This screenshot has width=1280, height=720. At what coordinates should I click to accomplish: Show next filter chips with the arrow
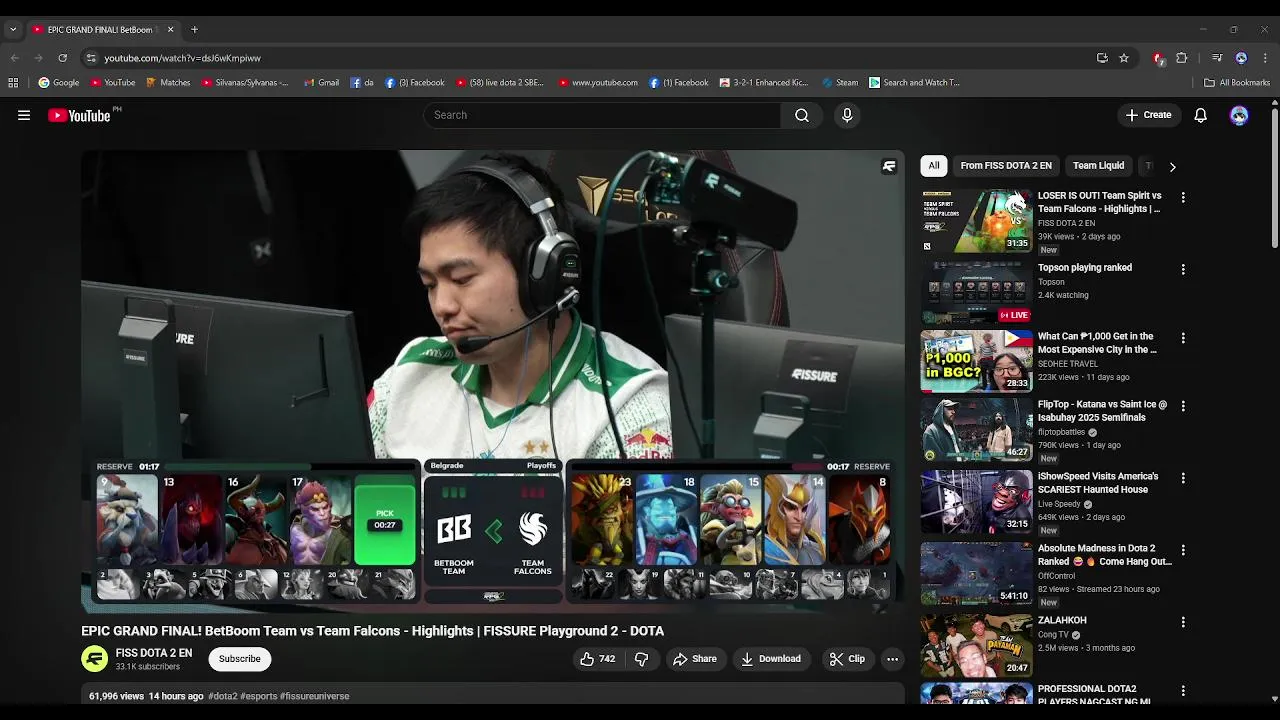click(1172, 166)
